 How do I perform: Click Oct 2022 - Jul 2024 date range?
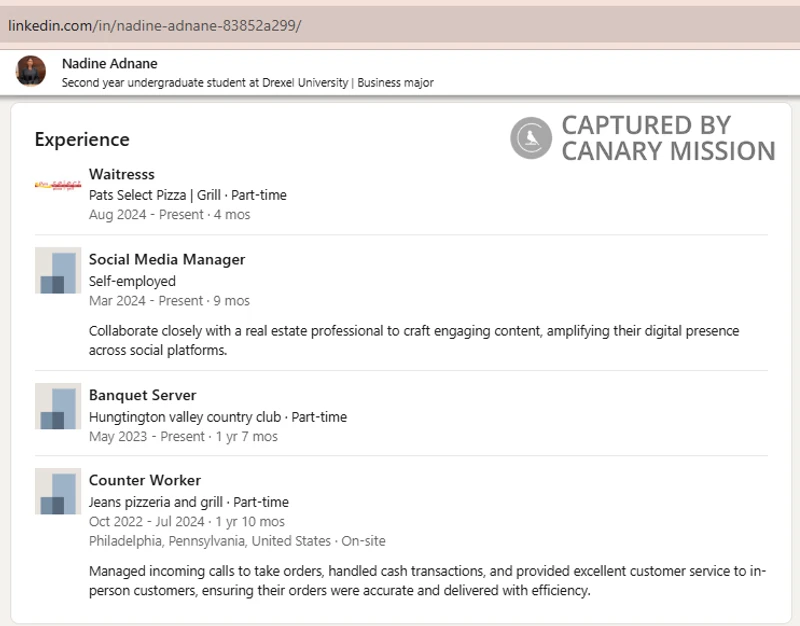(187, 522)
